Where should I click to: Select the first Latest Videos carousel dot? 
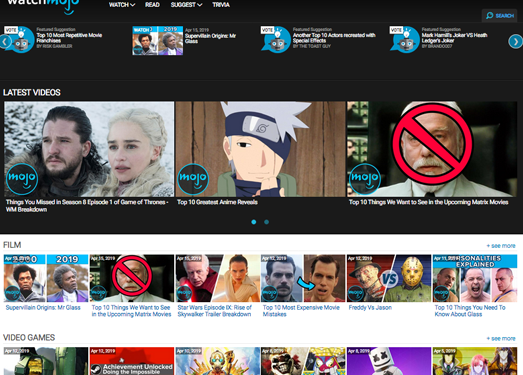pyautogui.click(x=254, y=222)
